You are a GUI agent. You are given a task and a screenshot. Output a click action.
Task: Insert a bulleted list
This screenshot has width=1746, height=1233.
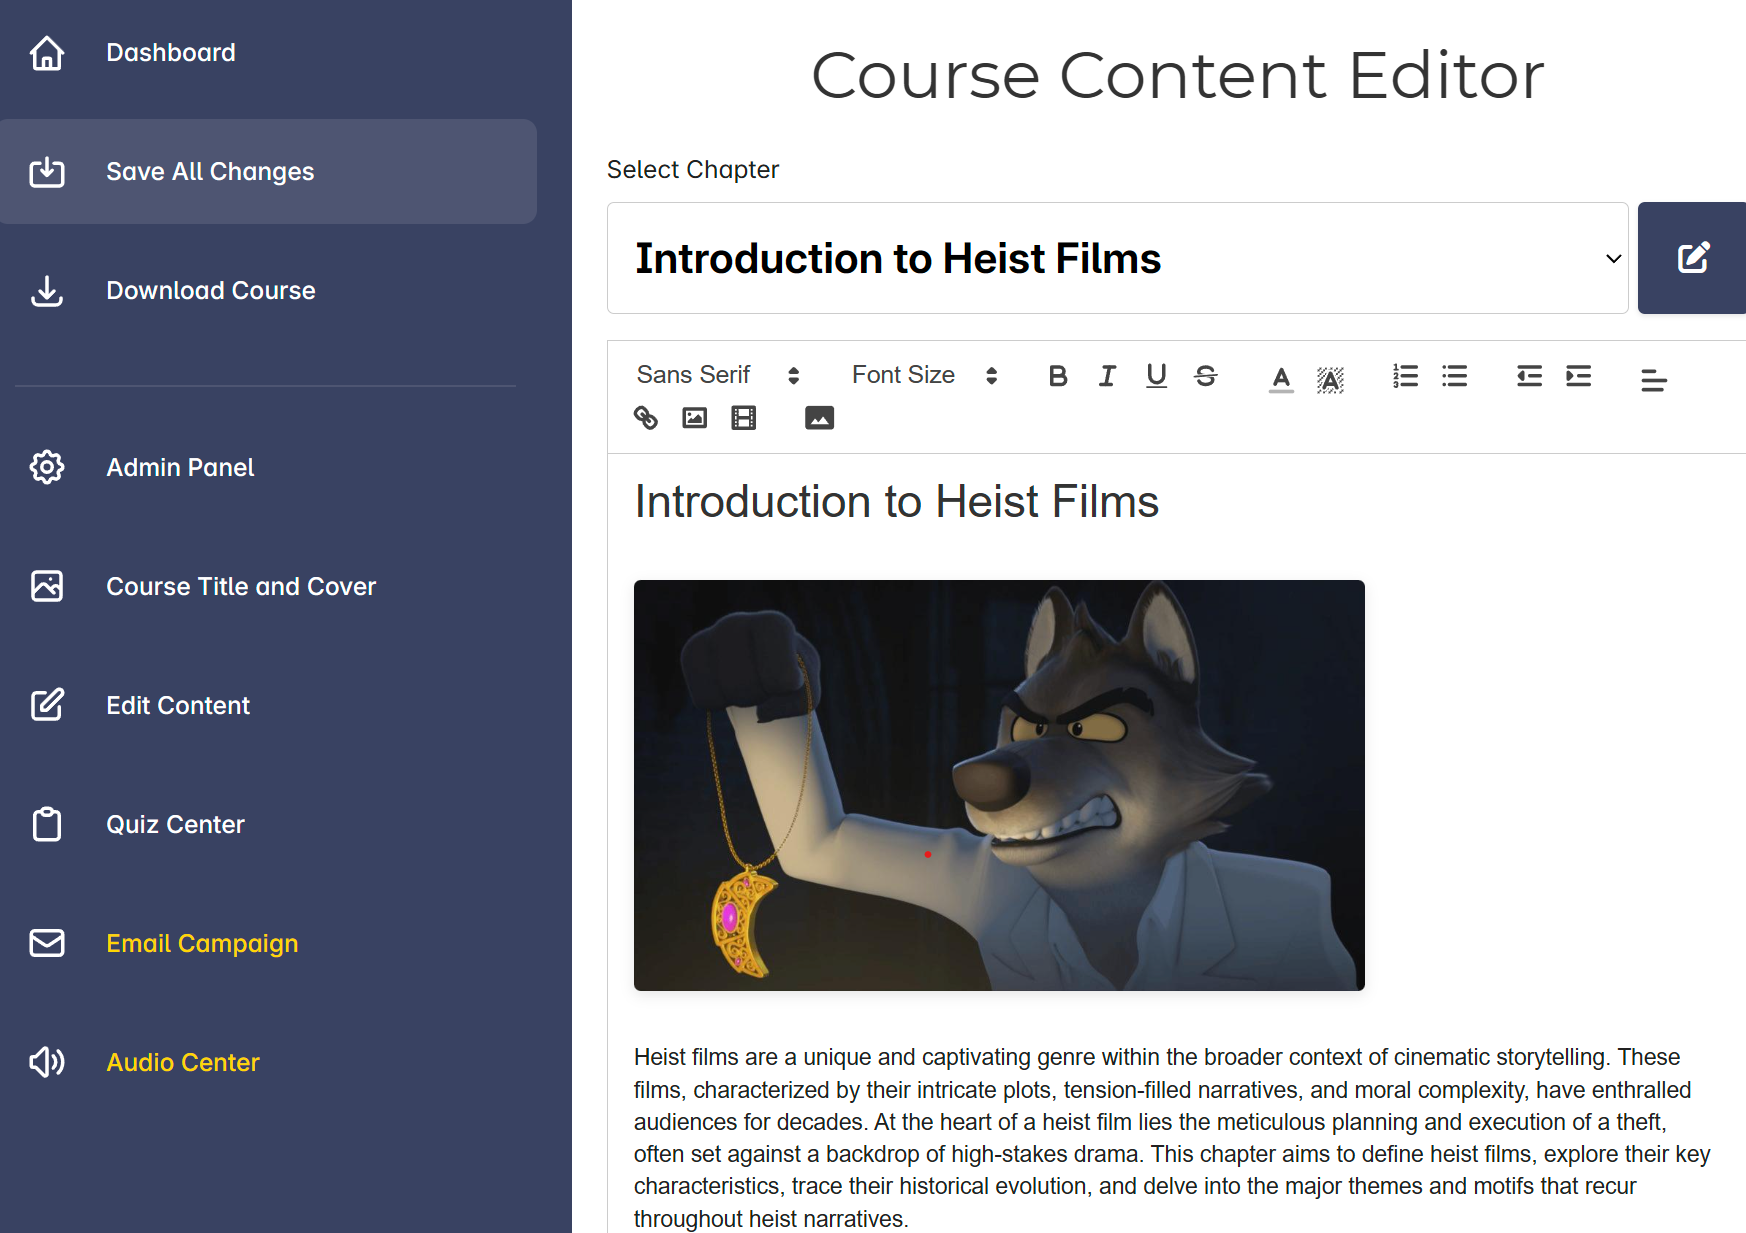coord(1455,376)
